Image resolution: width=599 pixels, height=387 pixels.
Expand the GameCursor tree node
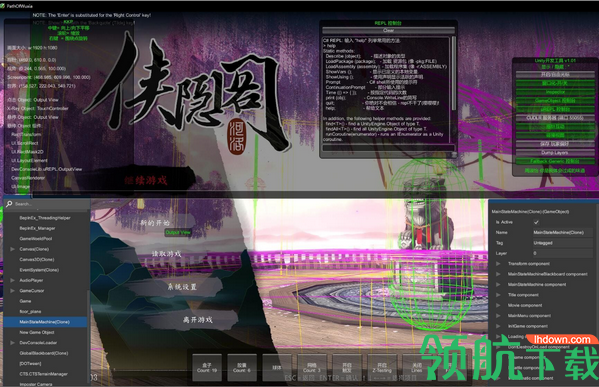tap(13, 291)
